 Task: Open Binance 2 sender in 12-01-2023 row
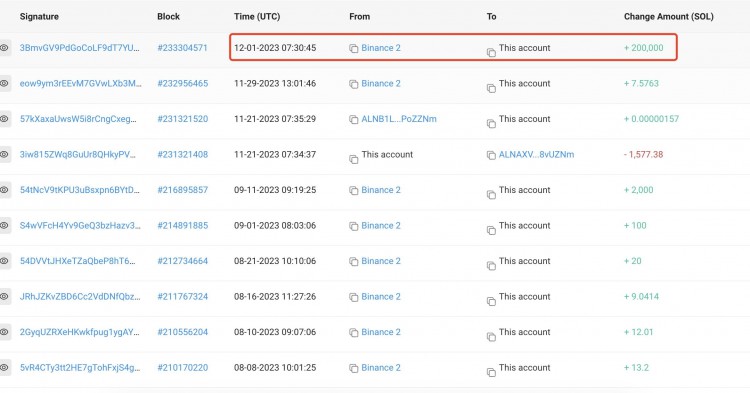(381, 48)
